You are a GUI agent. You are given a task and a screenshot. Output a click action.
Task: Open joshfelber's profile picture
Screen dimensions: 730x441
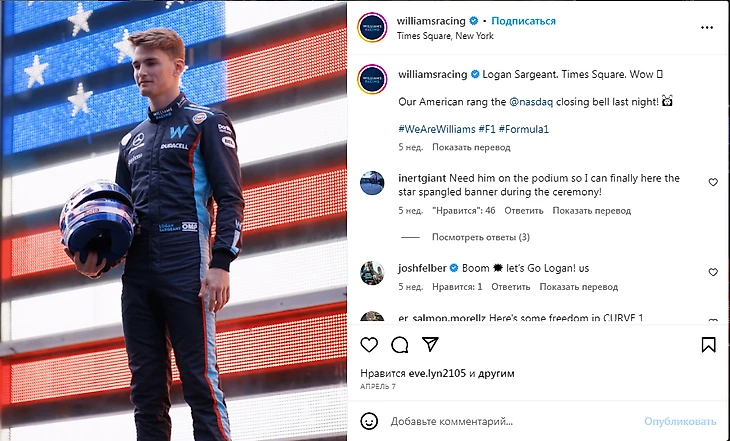pos(372,272)
